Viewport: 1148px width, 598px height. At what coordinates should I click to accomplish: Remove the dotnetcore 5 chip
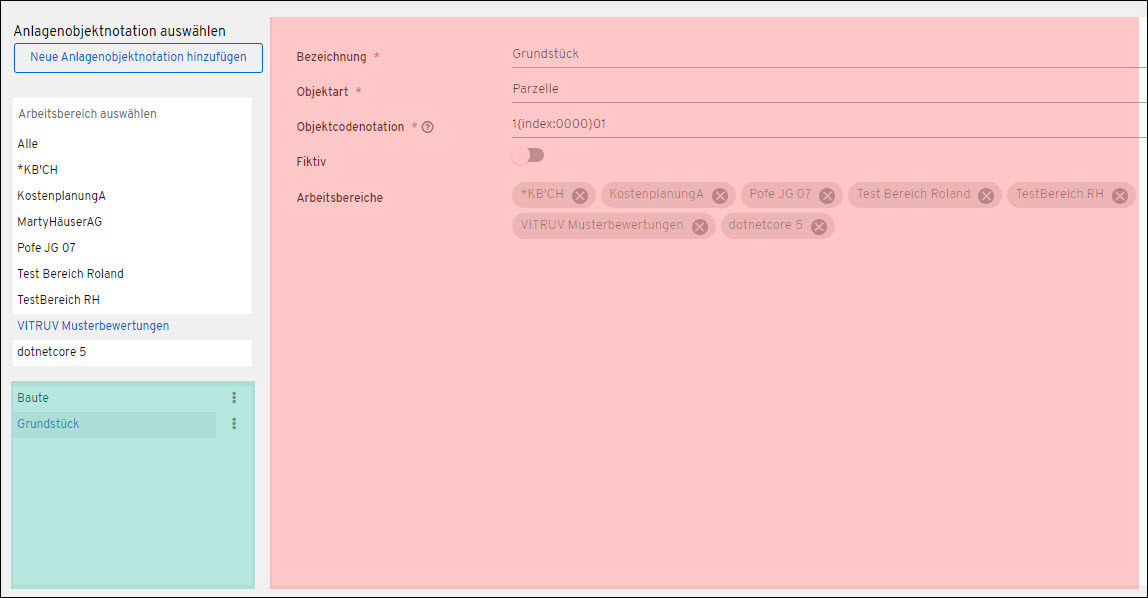pyautogui.click(x=819, y=227)
